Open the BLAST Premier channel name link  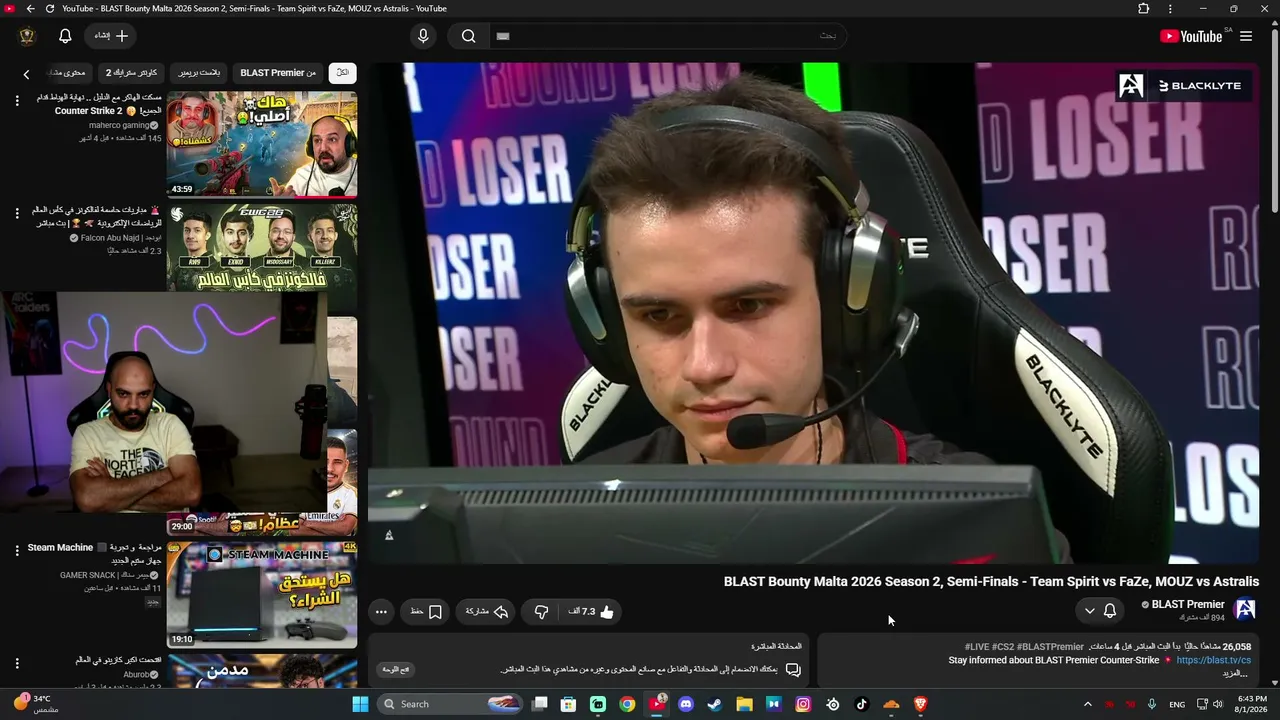pos(1188,604)
